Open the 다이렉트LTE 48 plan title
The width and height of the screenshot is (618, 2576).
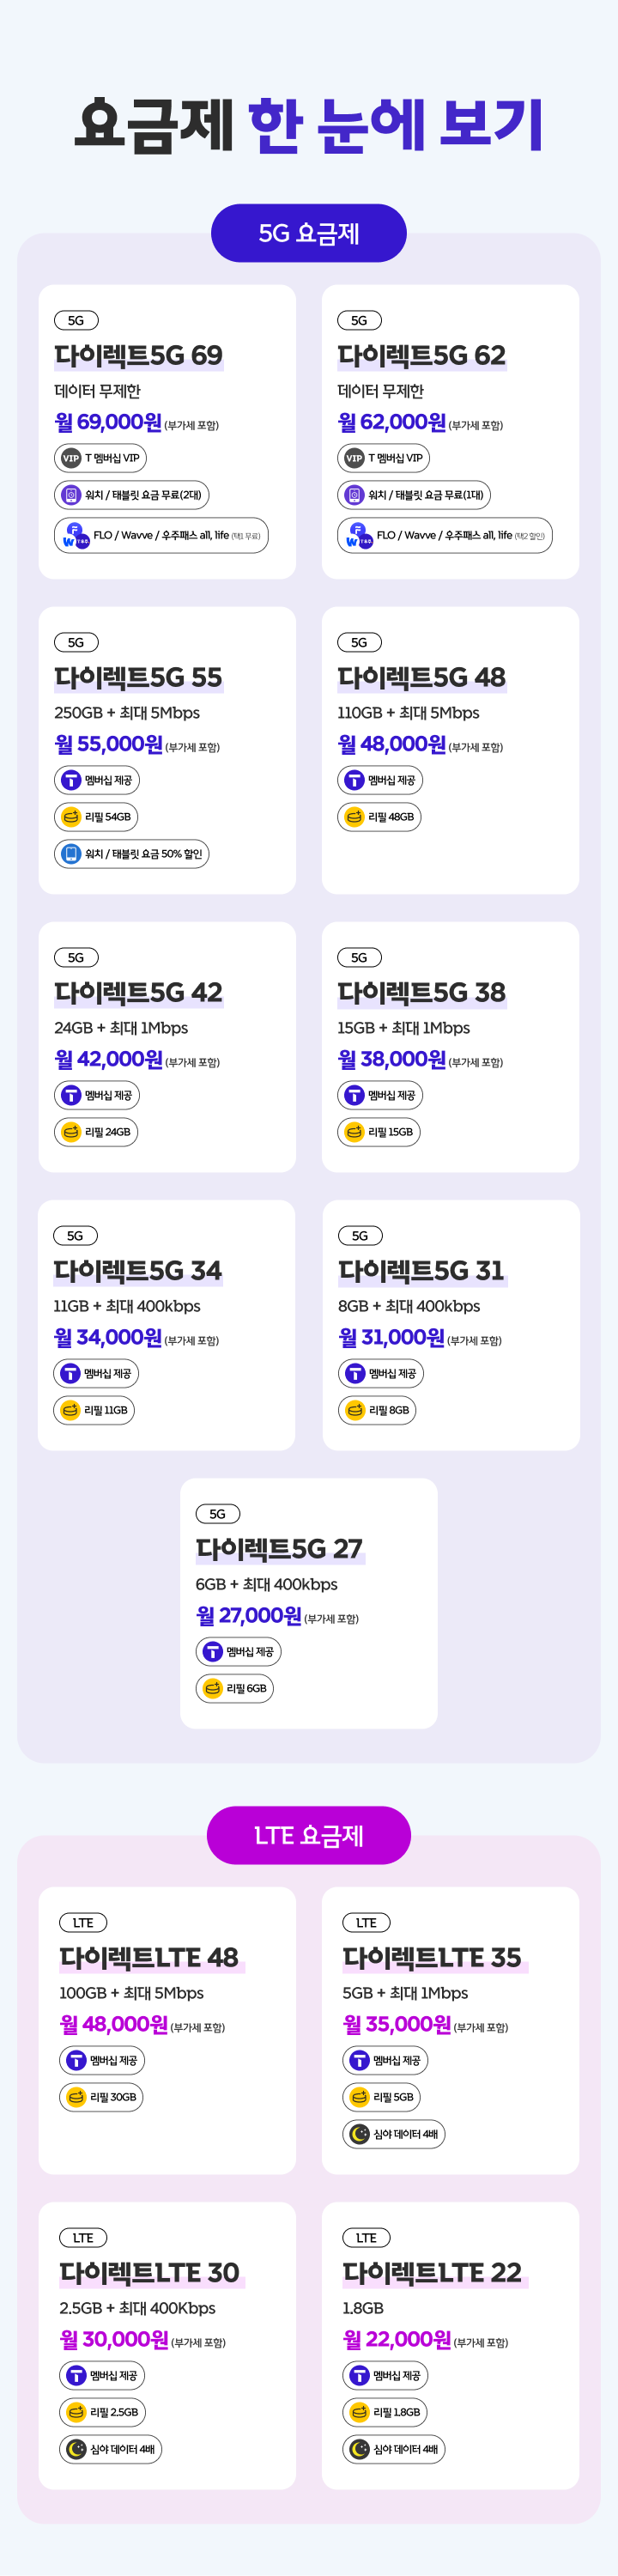tap(149, 1957)
